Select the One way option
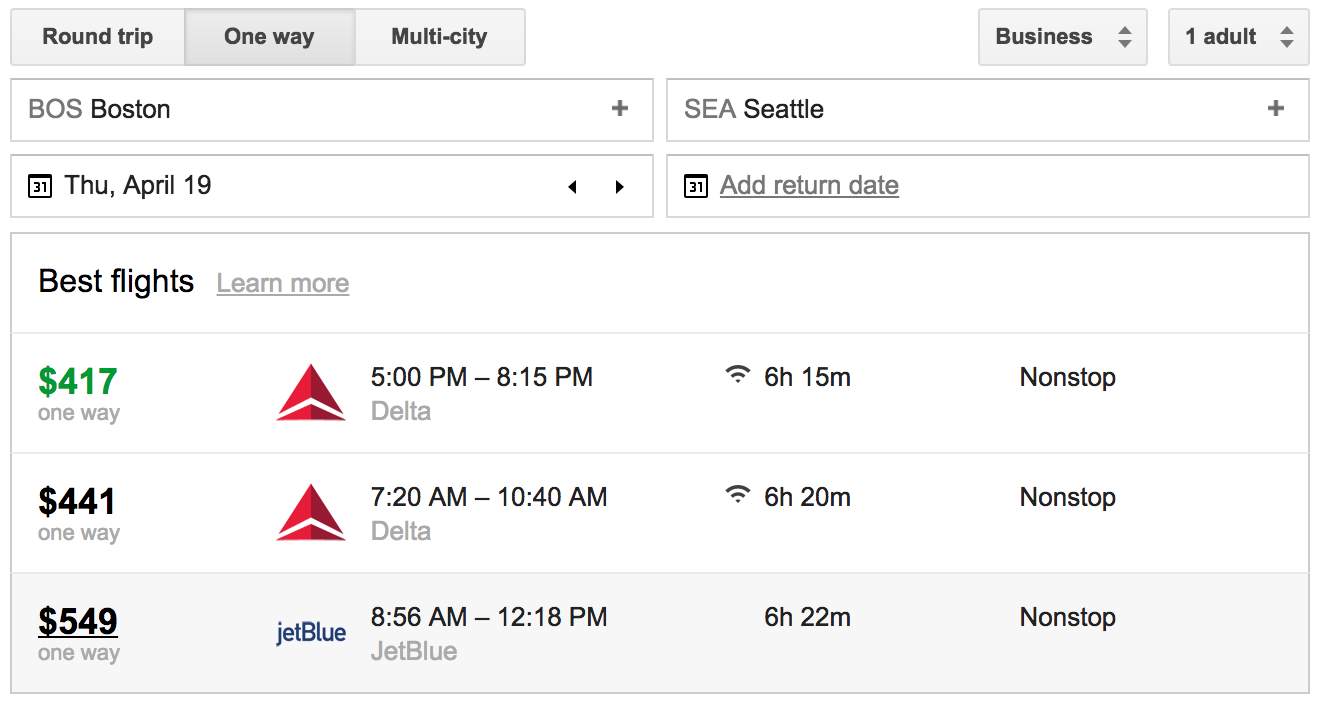This screenshot has width=1318, height=702. coord(269,38)
